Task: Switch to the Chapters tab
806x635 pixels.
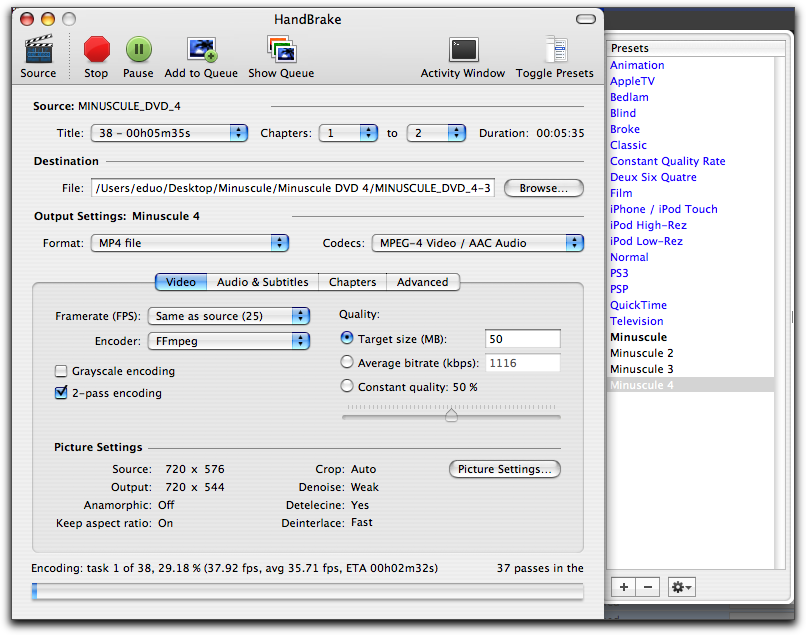Action: 353,282
